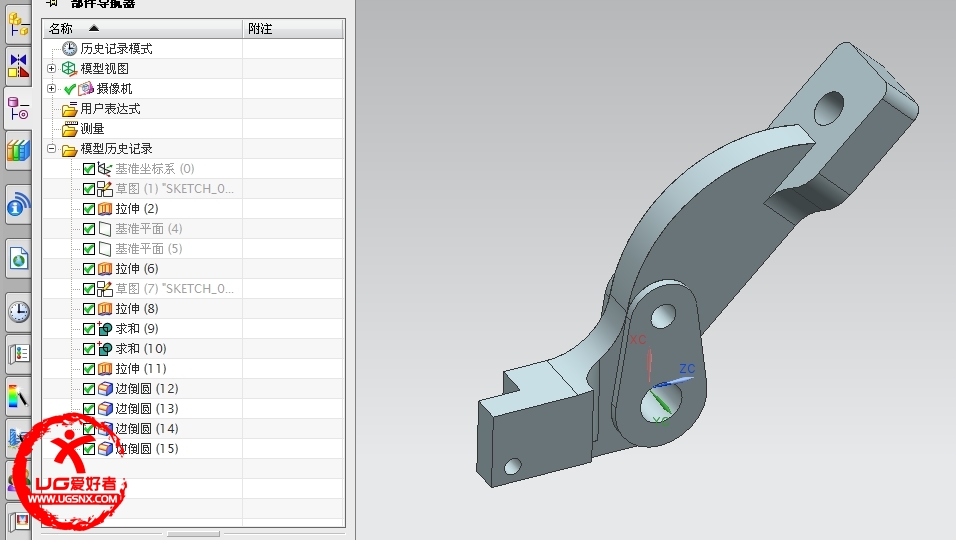Select the 边倒圆 (14) feature label
This screenshot has height=540, width=956.
point(147,428)
